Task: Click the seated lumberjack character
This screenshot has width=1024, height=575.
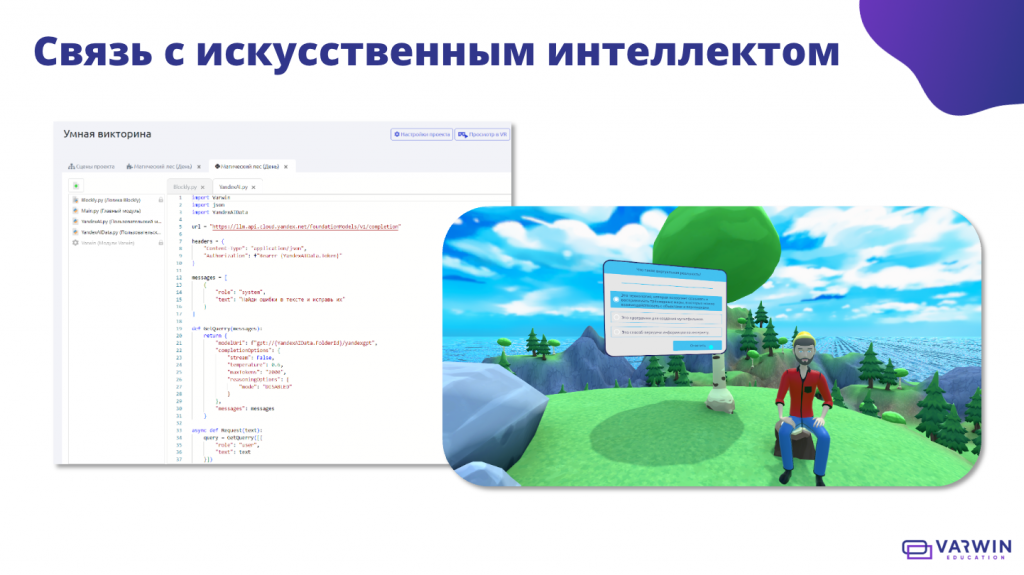Action: (x=803, y=406)
